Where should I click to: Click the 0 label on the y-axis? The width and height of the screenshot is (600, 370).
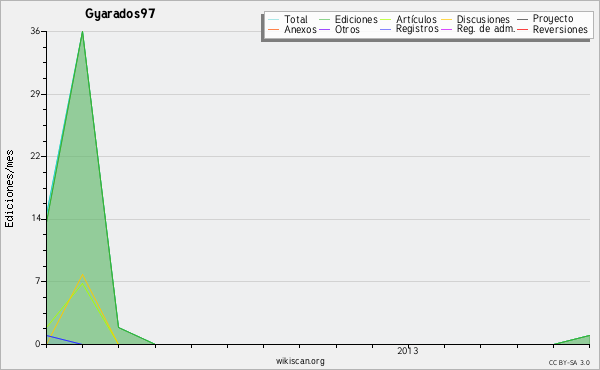(x=38, y=344)
